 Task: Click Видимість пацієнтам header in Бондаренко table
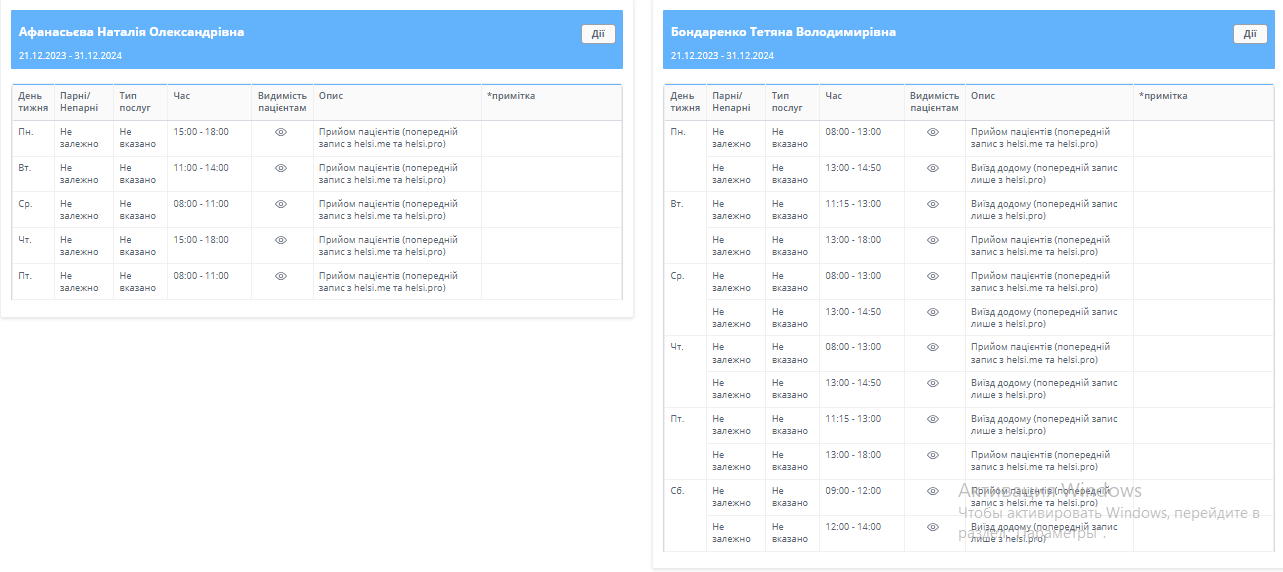[x=934, y=102]
